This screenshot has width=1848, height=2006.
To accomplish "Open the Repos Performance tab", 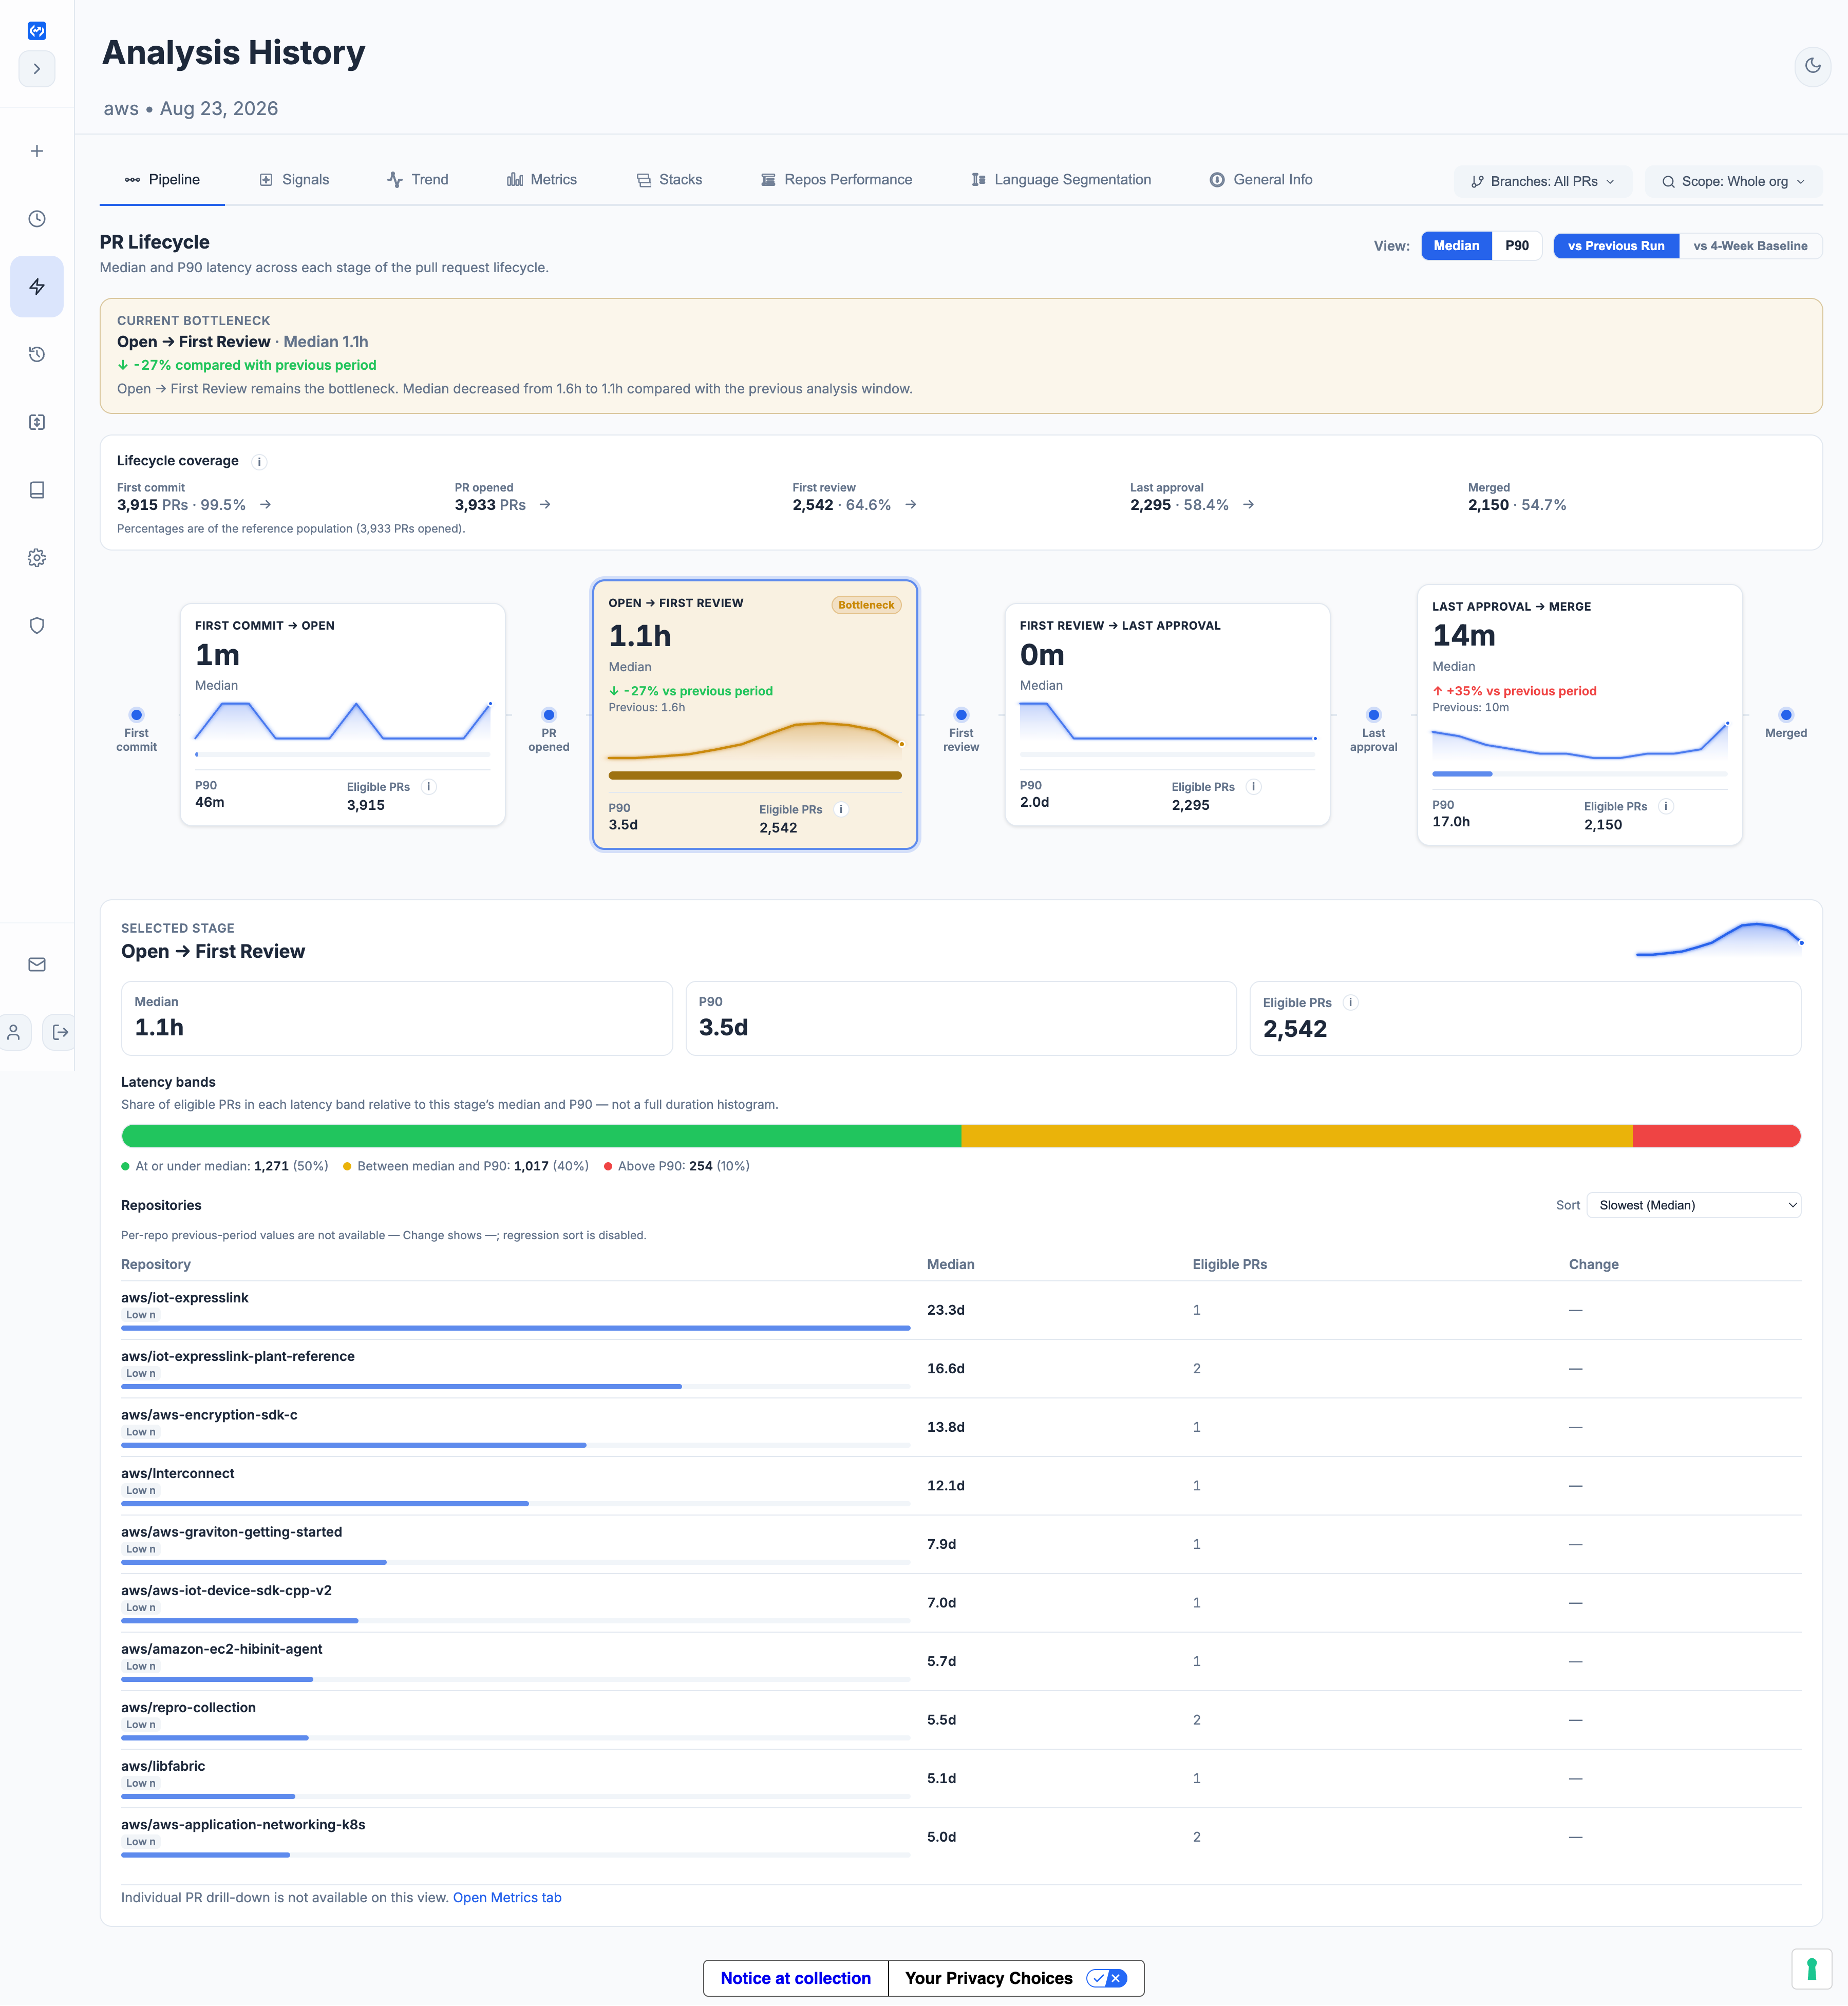I will click(837, 180).
